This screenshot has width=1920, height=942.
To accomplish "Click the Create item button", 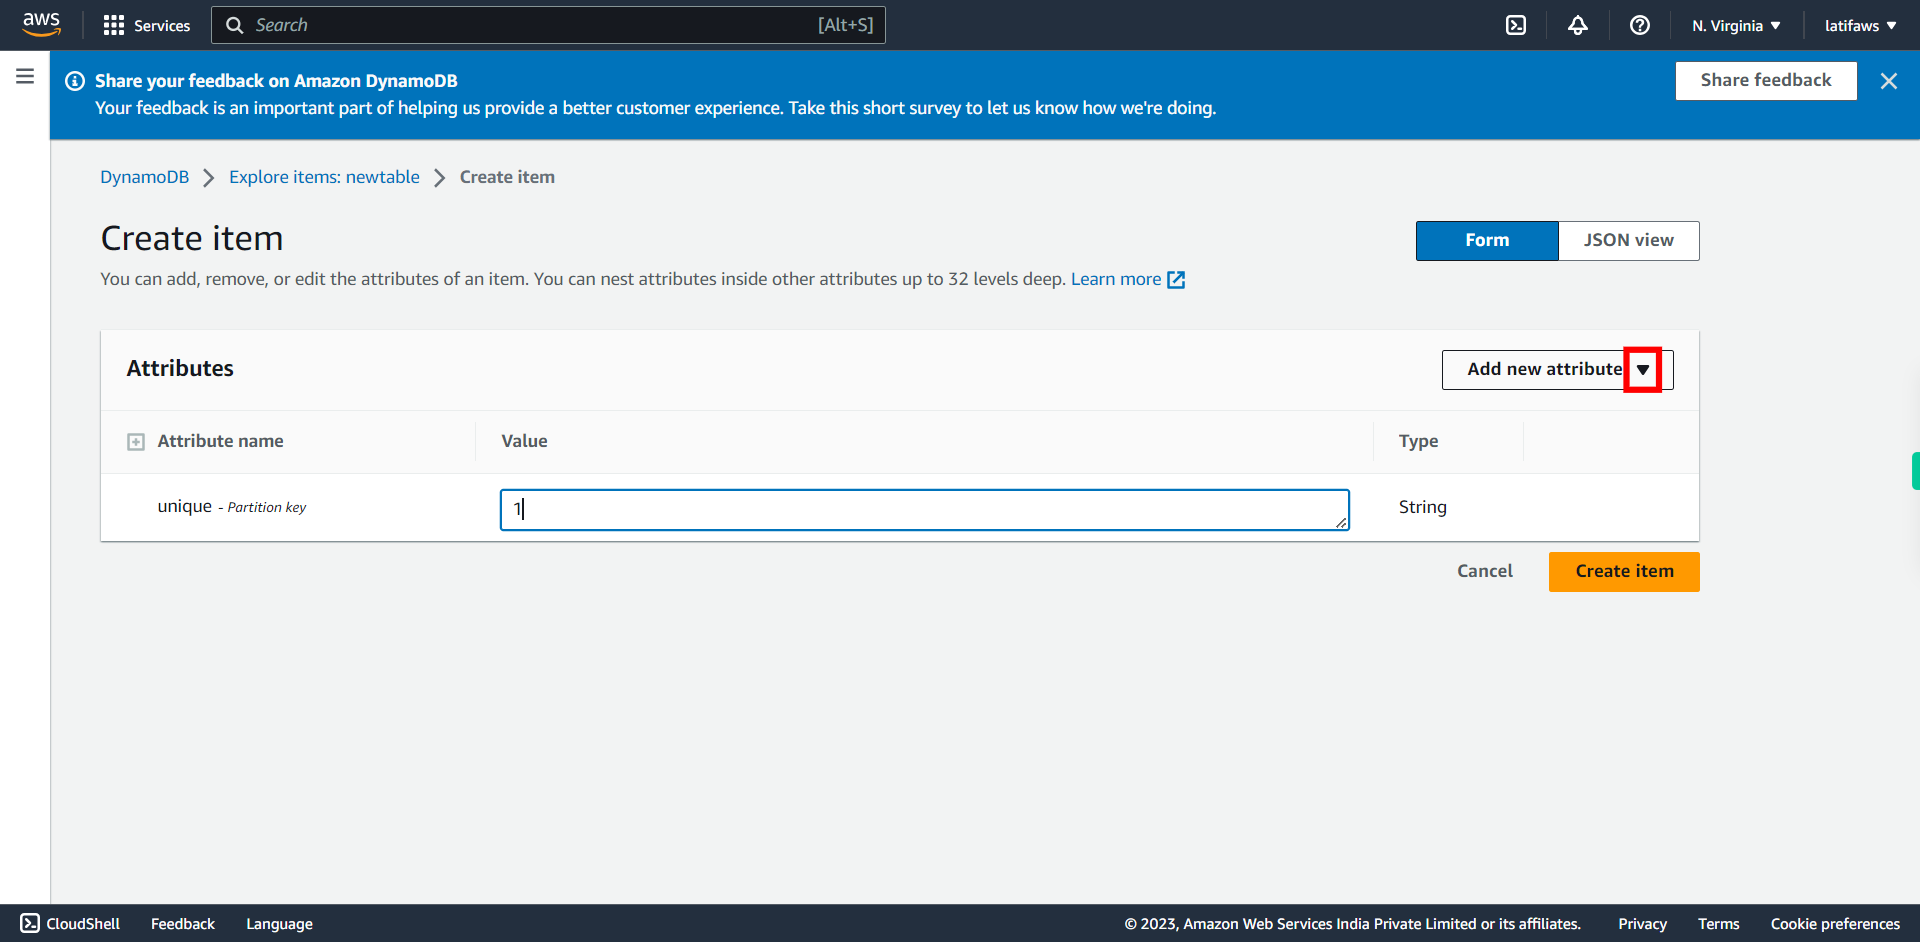I will click(1624, 572).
